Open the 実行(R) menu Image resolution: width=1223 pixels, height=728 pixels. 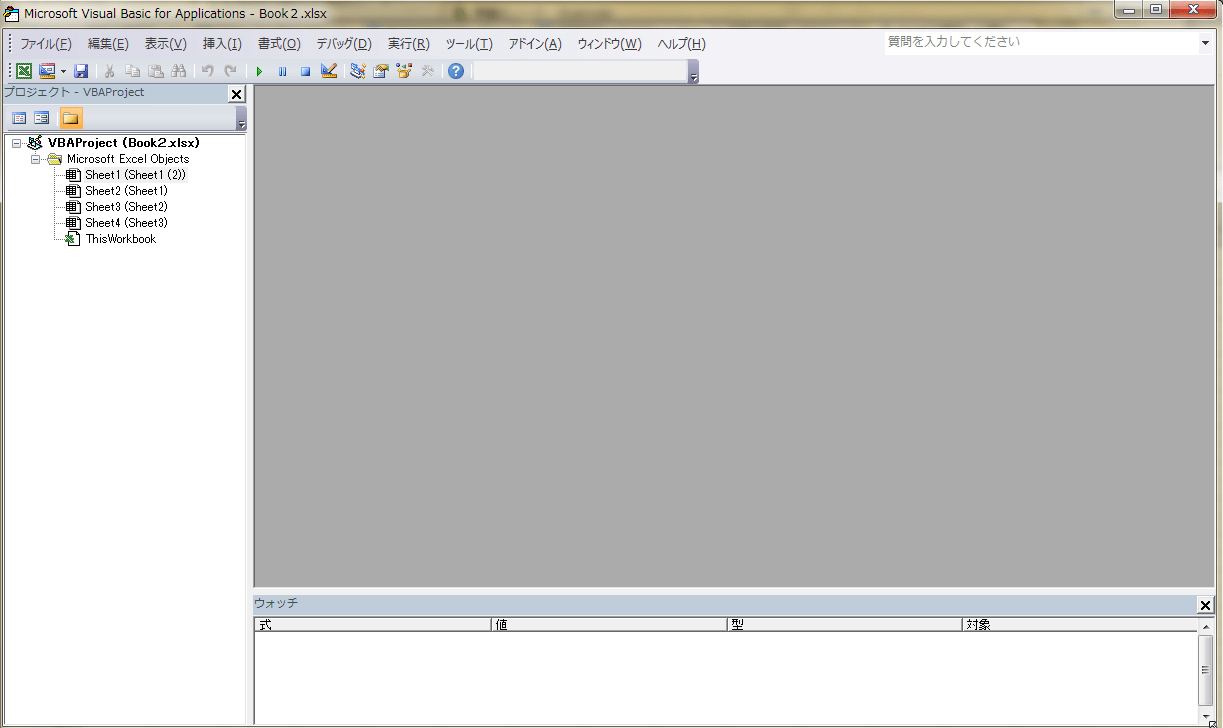pyautogui.click(x=409, y=44)
